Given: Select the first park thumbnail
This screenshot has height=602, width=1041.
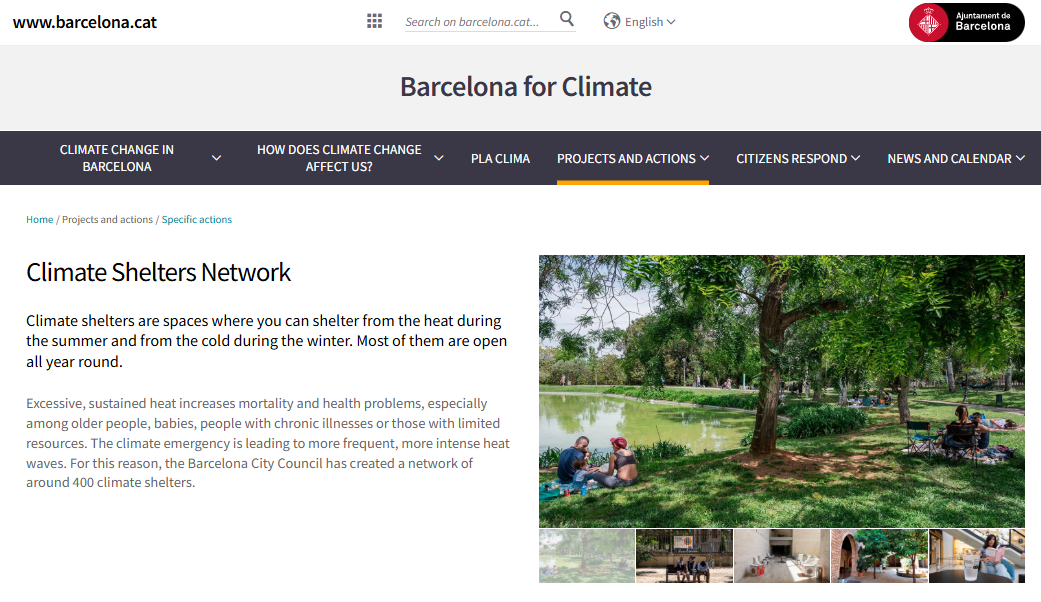Looking at the screenshot, I should [x=587, y=556].
